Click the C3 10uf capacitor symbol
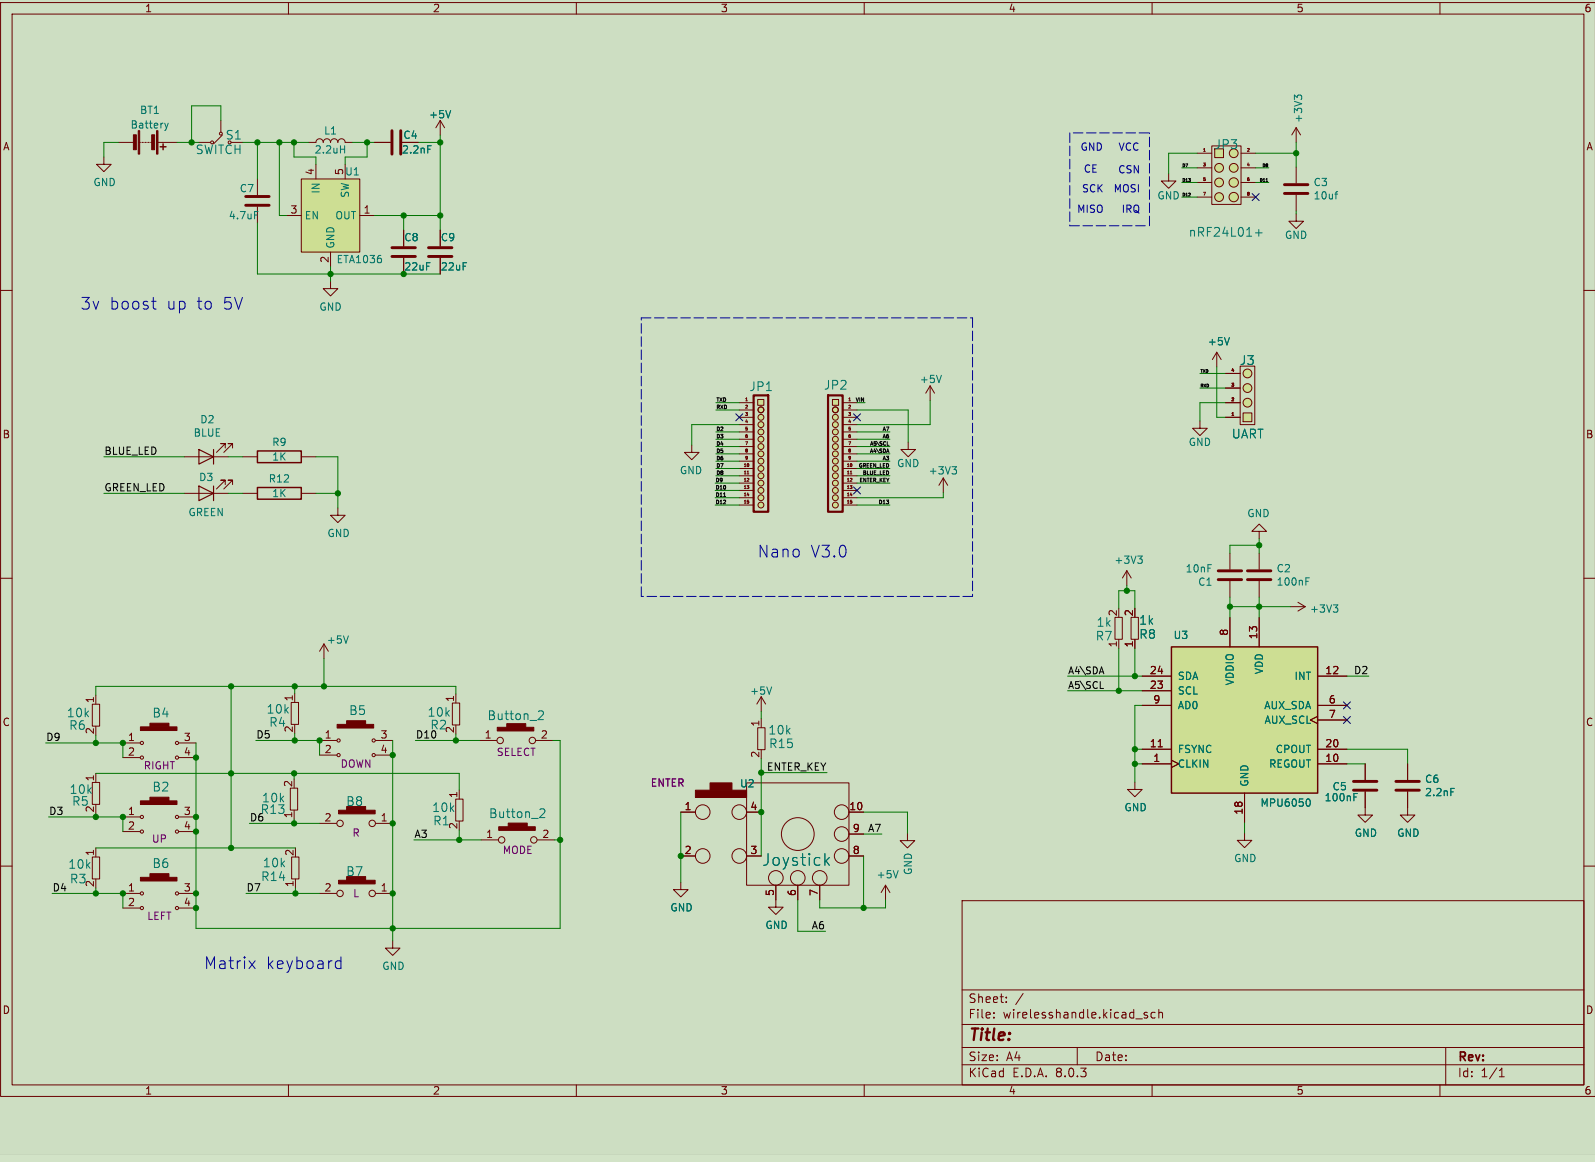The height and width of the screenshot is (1162, 1595). (x=1296, y=189)
